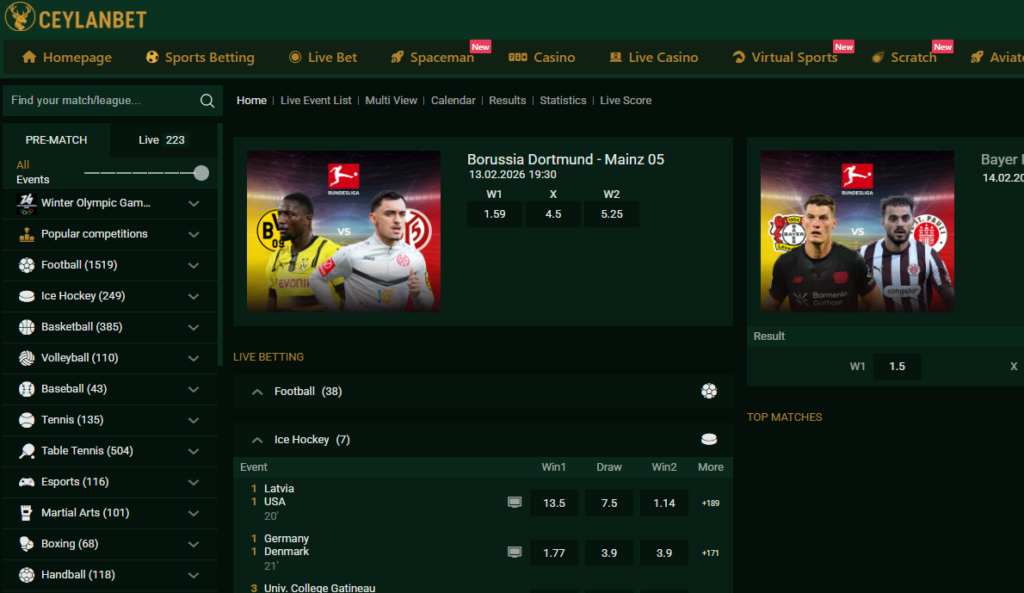Click the Tennis ball icon in sidebar
Image resolution: width=1024 pixels, height=593 pixels.
[x=26, y=420]
